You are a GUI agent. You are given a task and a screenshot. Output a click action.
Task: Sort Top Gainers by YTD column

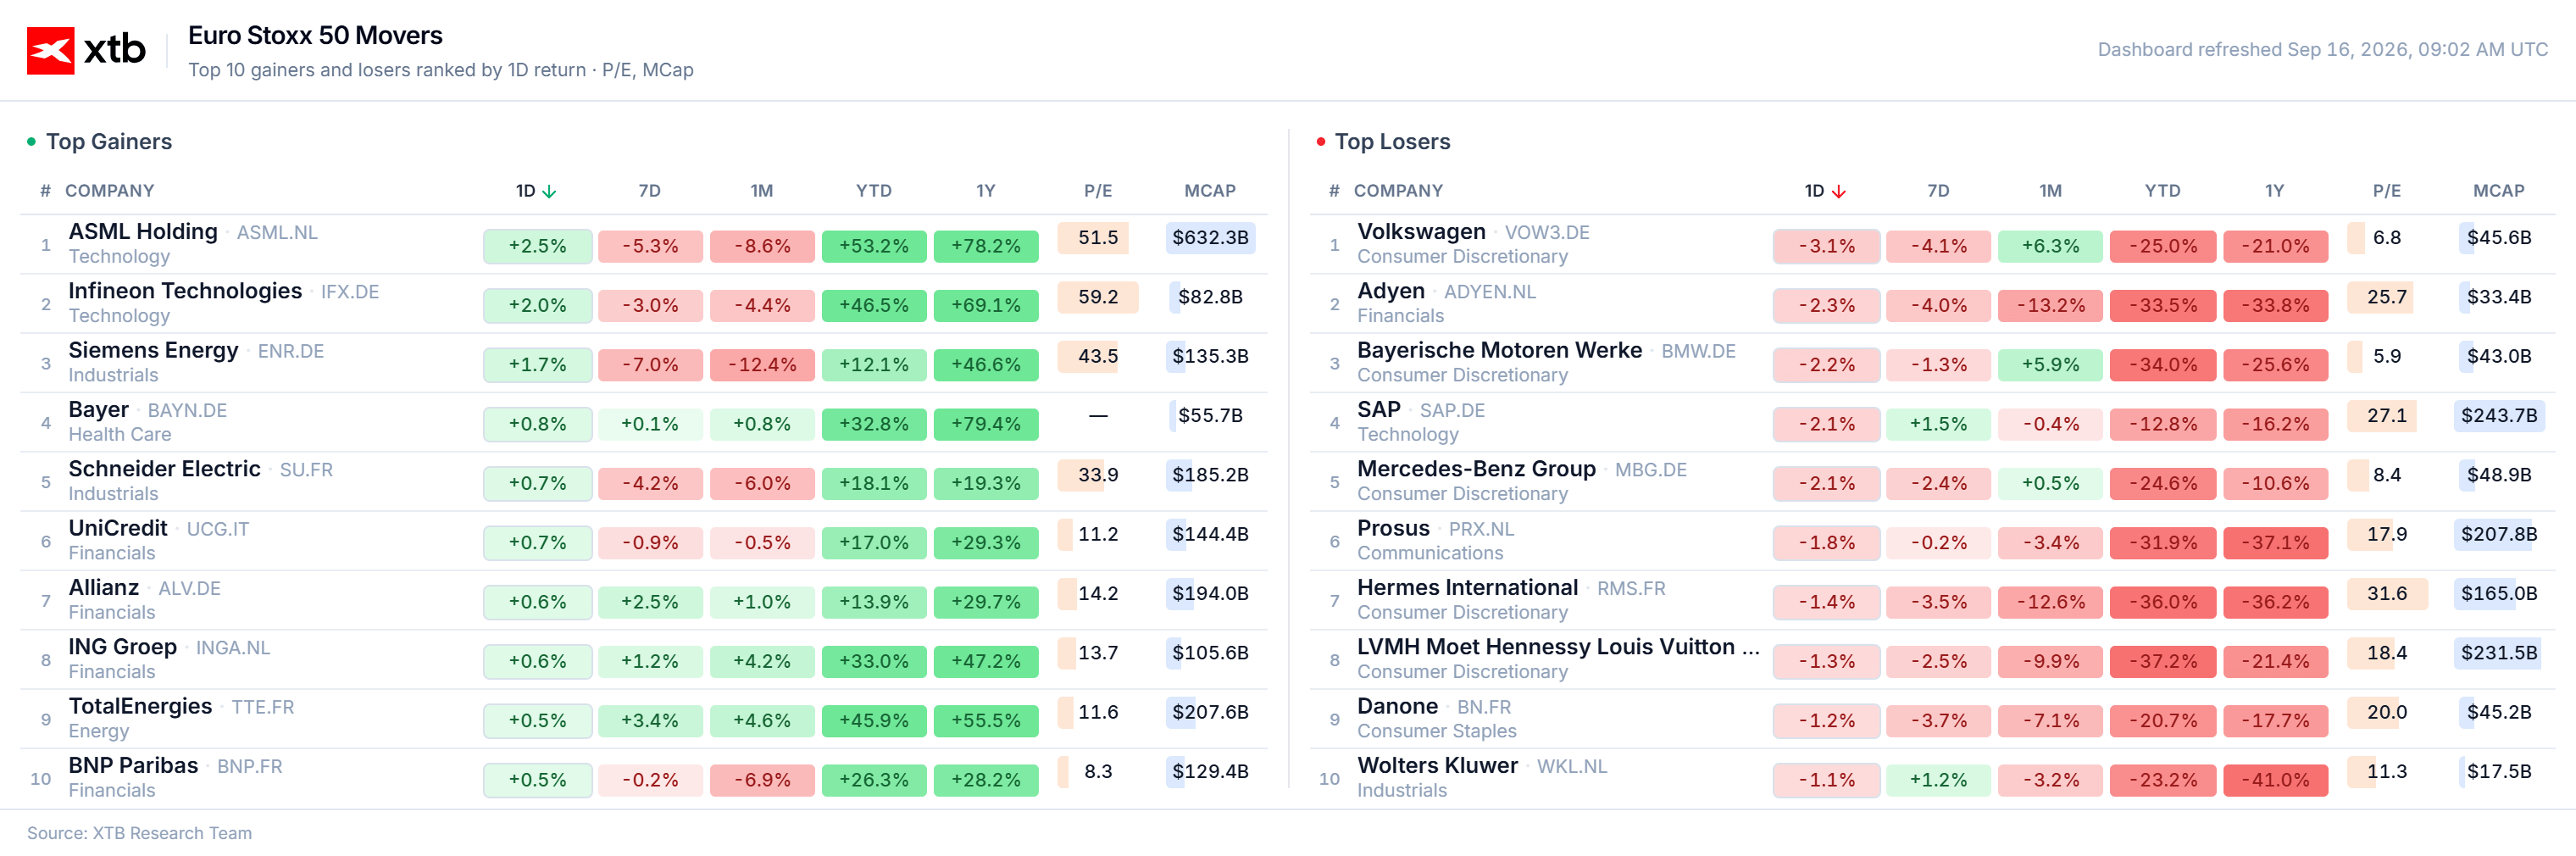coord(874,191)
